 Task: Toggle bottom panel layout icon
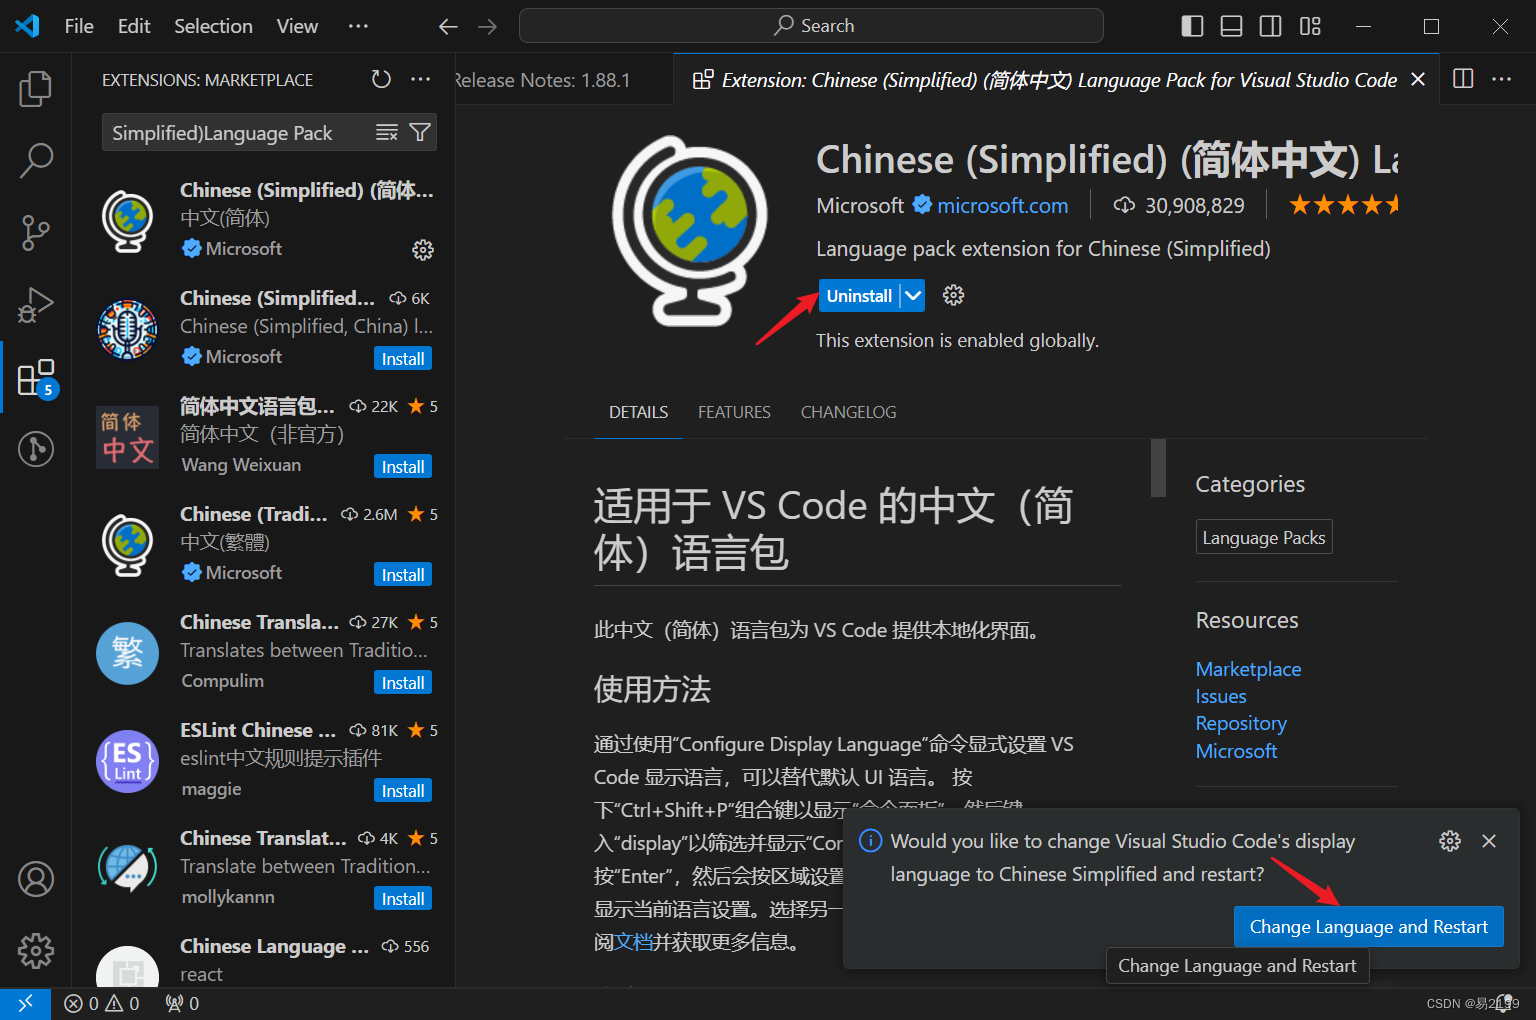[1232, 26]
